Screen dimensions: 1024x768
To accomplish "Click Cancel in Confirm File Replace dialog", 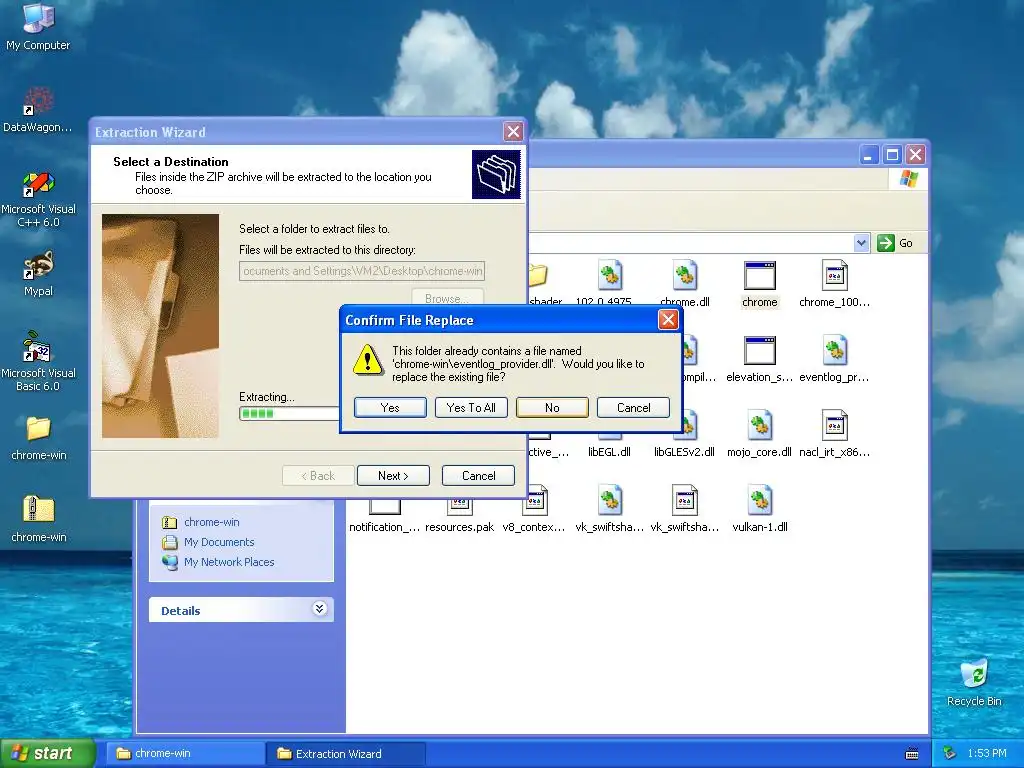I will click(633, 408).
